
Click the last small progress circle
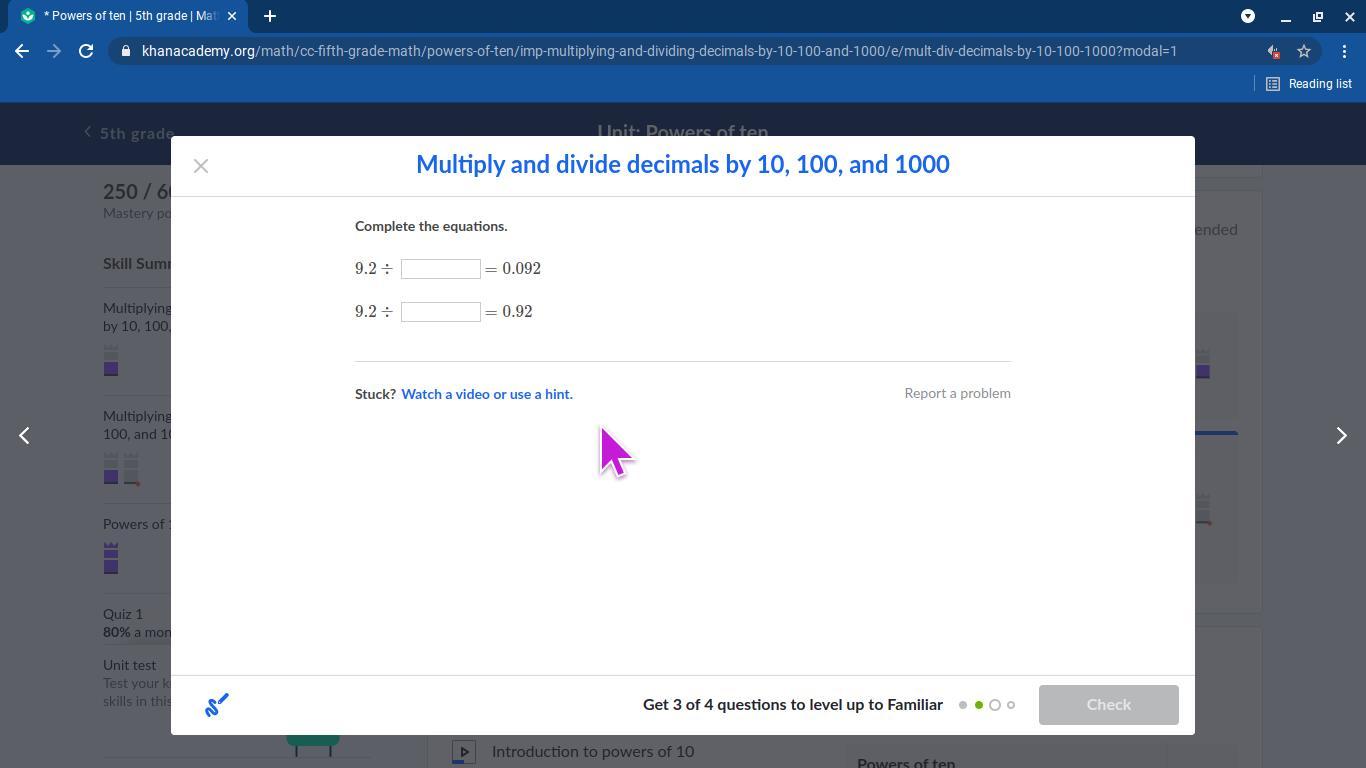click(x=1011, y=705)
